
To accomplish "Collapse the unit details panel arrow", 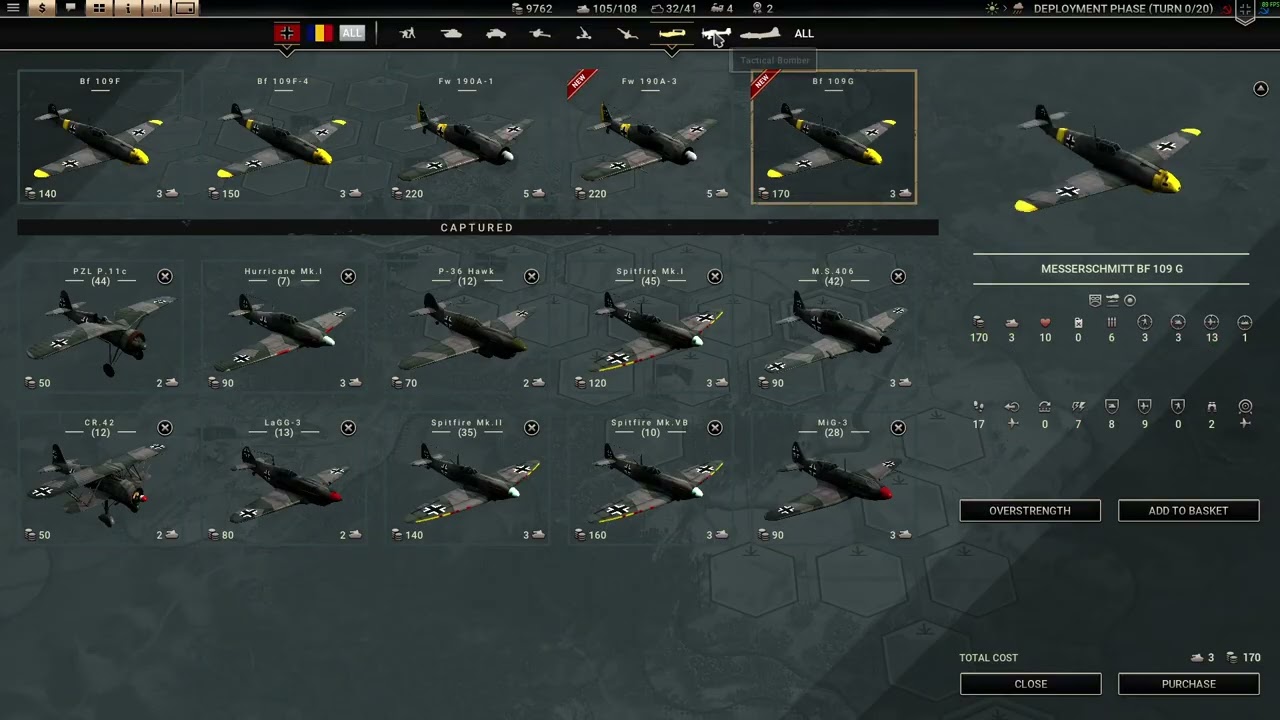I will [1260, 89].
